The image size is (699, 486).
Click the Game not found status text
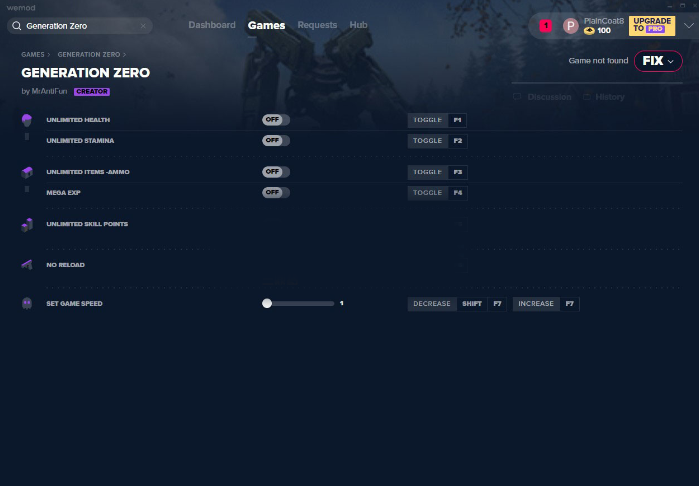(598, 61)
